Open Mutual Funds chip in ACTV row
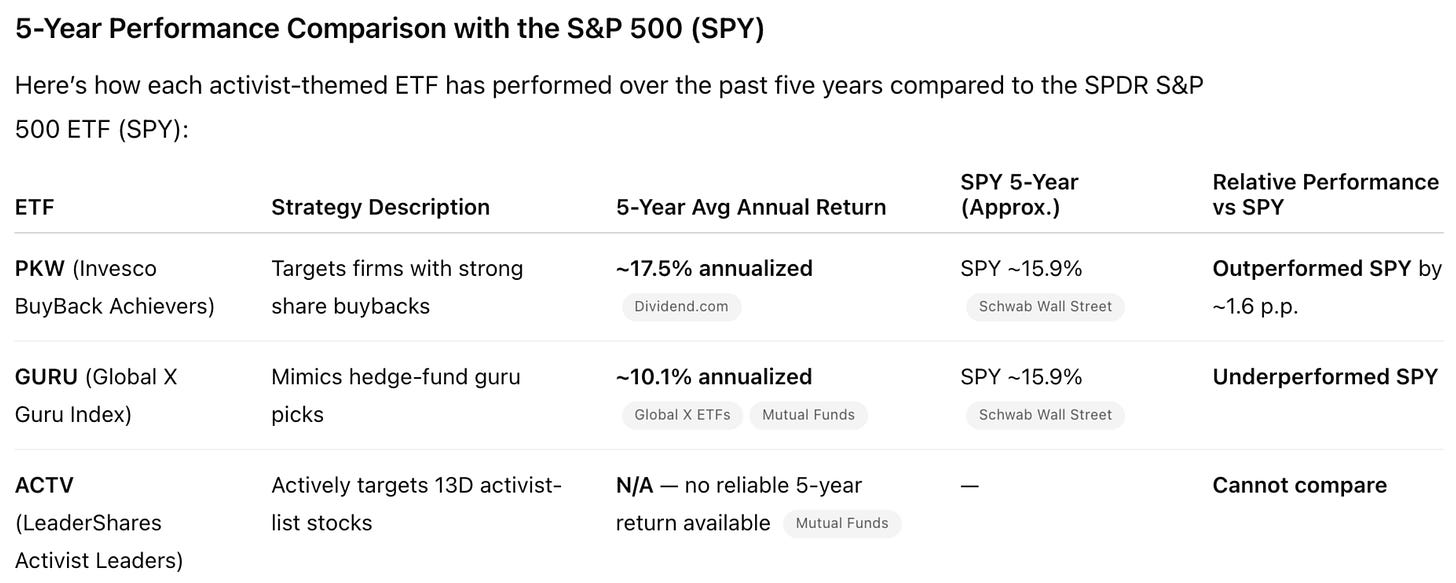The image size is (1456, 583). click(x=842, y=523)
